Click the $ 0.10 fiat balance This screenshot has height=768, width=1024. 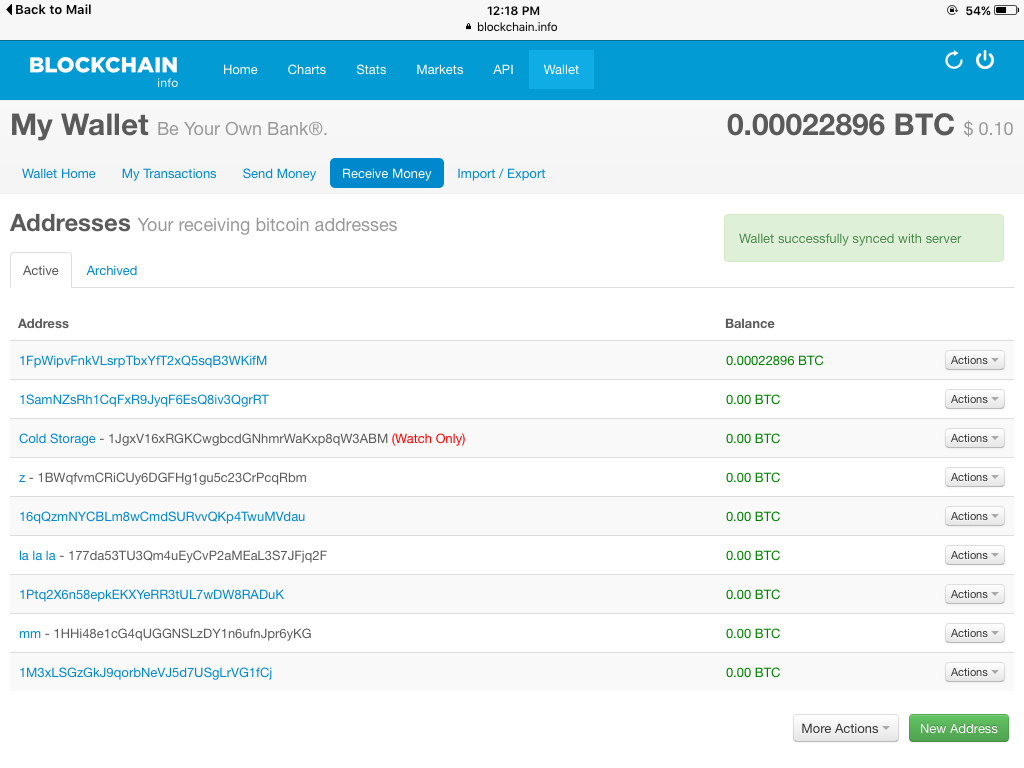988,129
